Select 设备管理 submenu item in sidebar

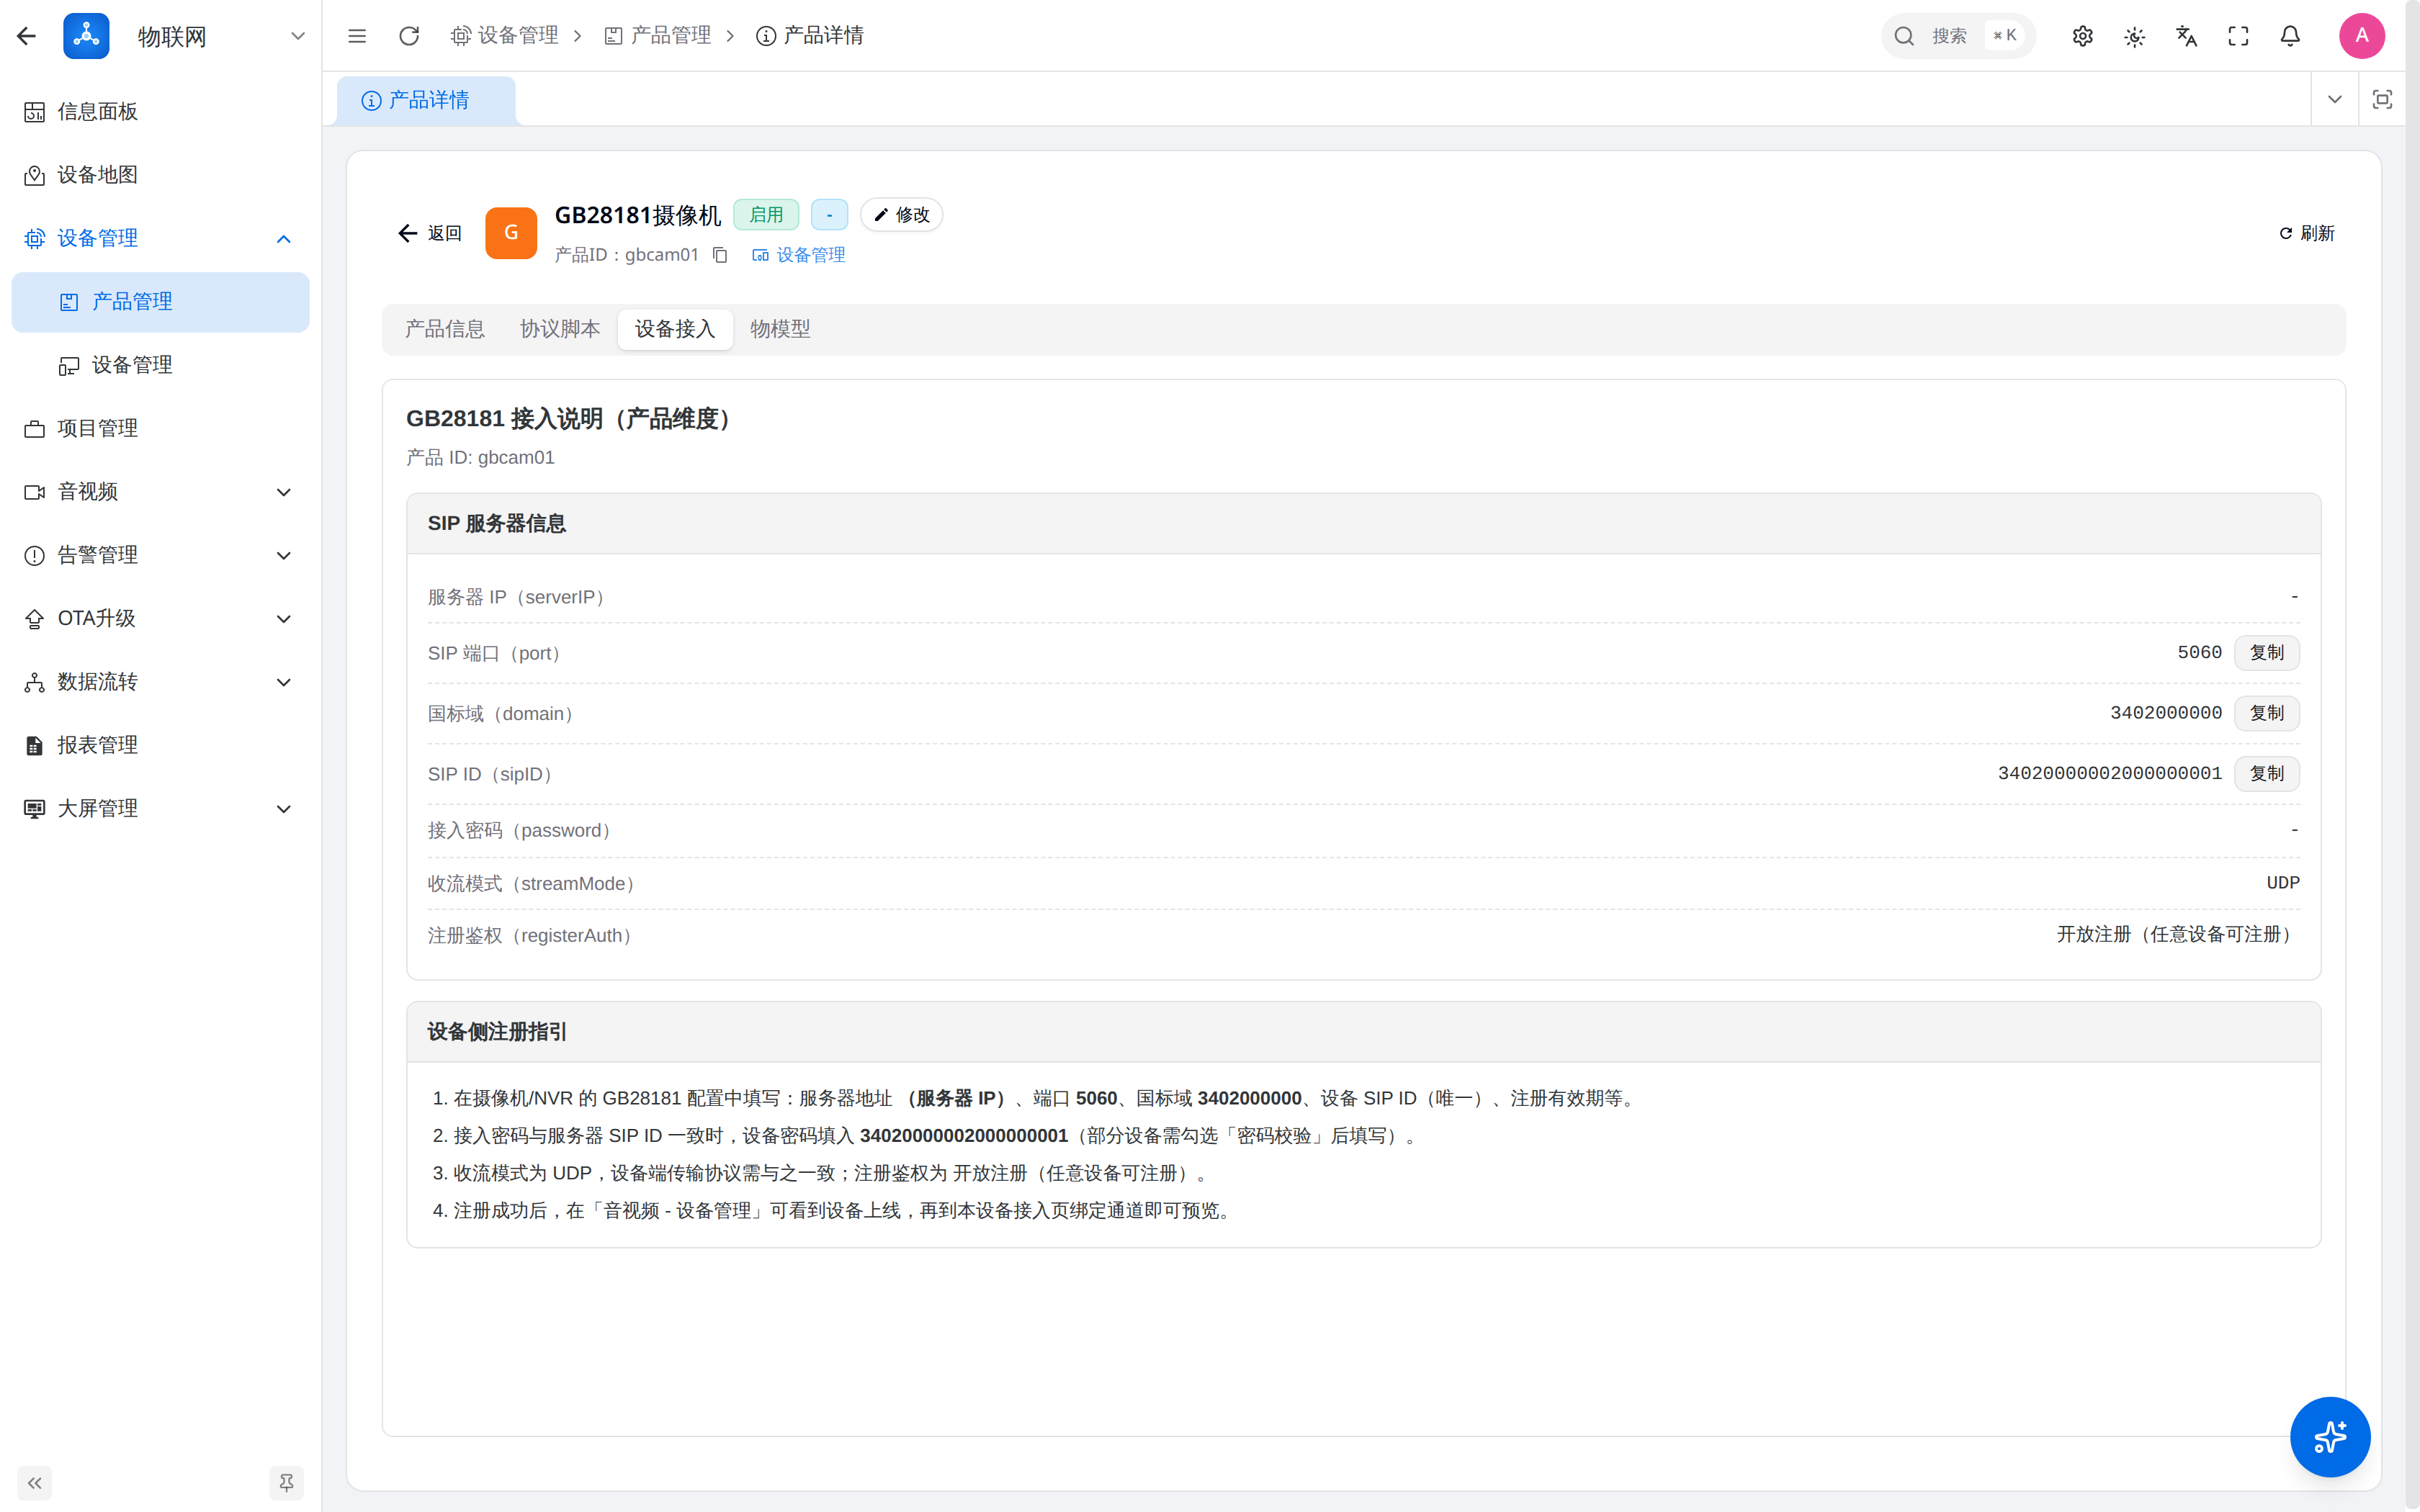coord(160,365)
